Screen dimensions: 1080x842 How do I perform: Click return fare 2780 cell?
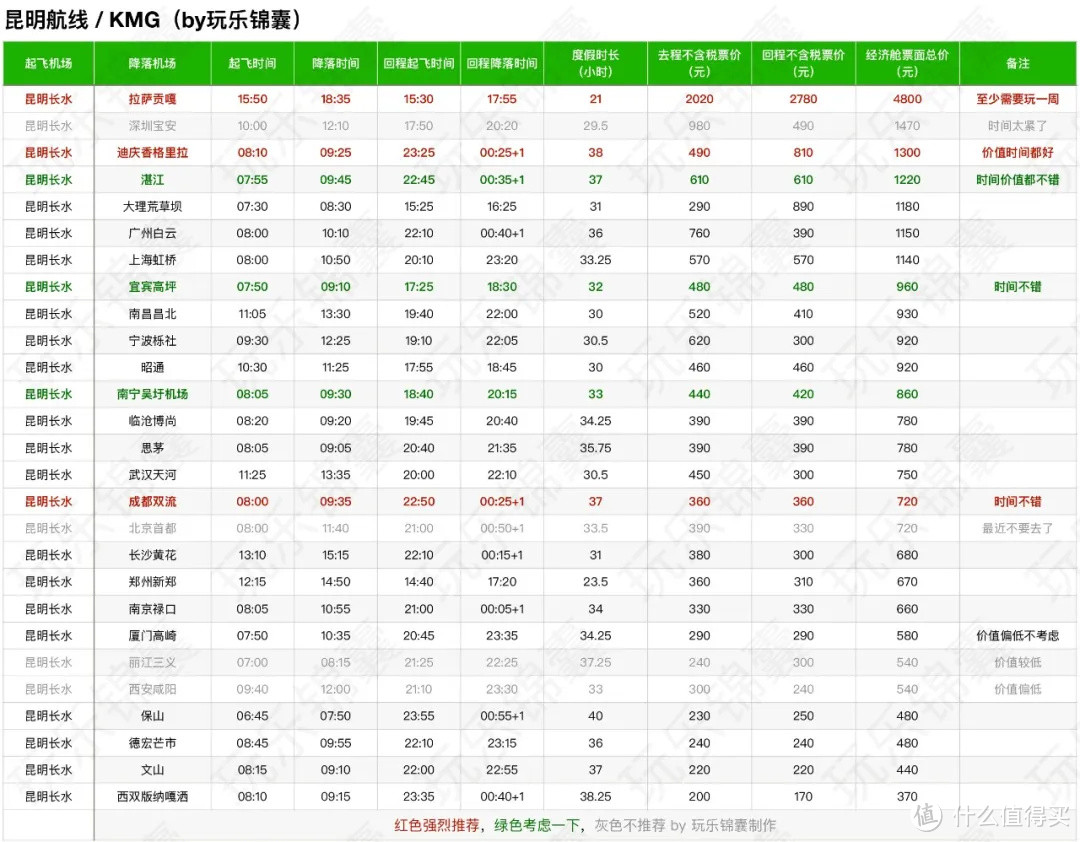pos(803,99)
